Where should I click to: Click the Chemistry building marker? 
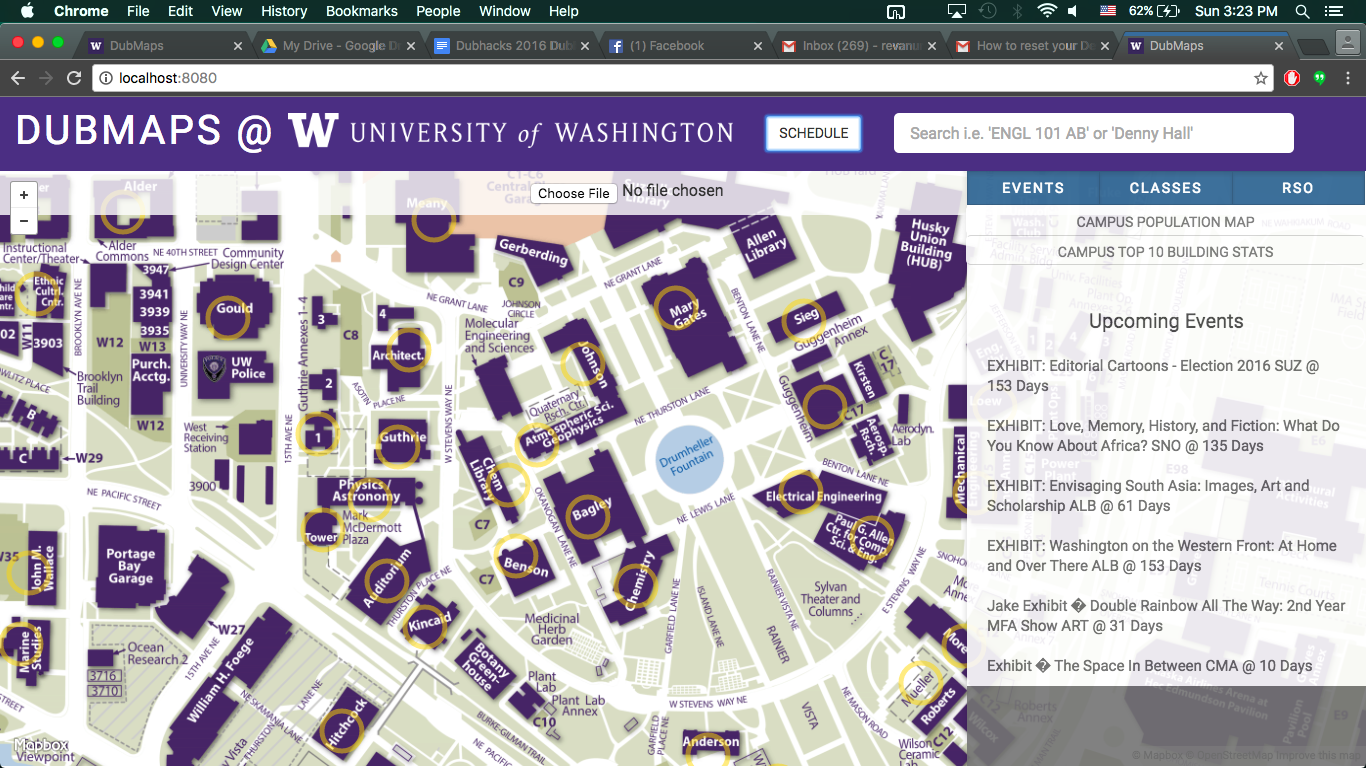(634, 586)
